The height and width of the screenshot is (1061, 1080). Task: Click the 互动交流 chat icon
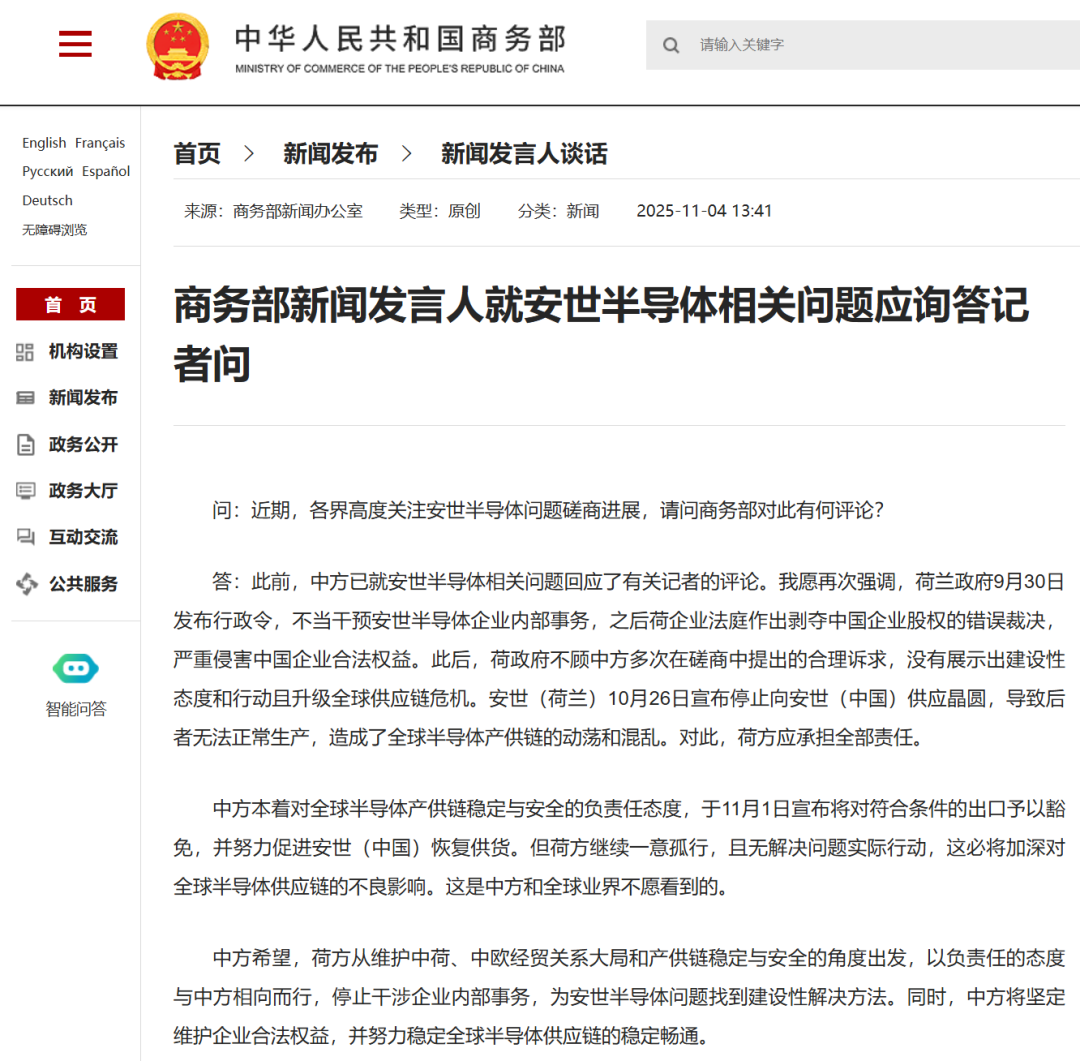click(25, 537)
